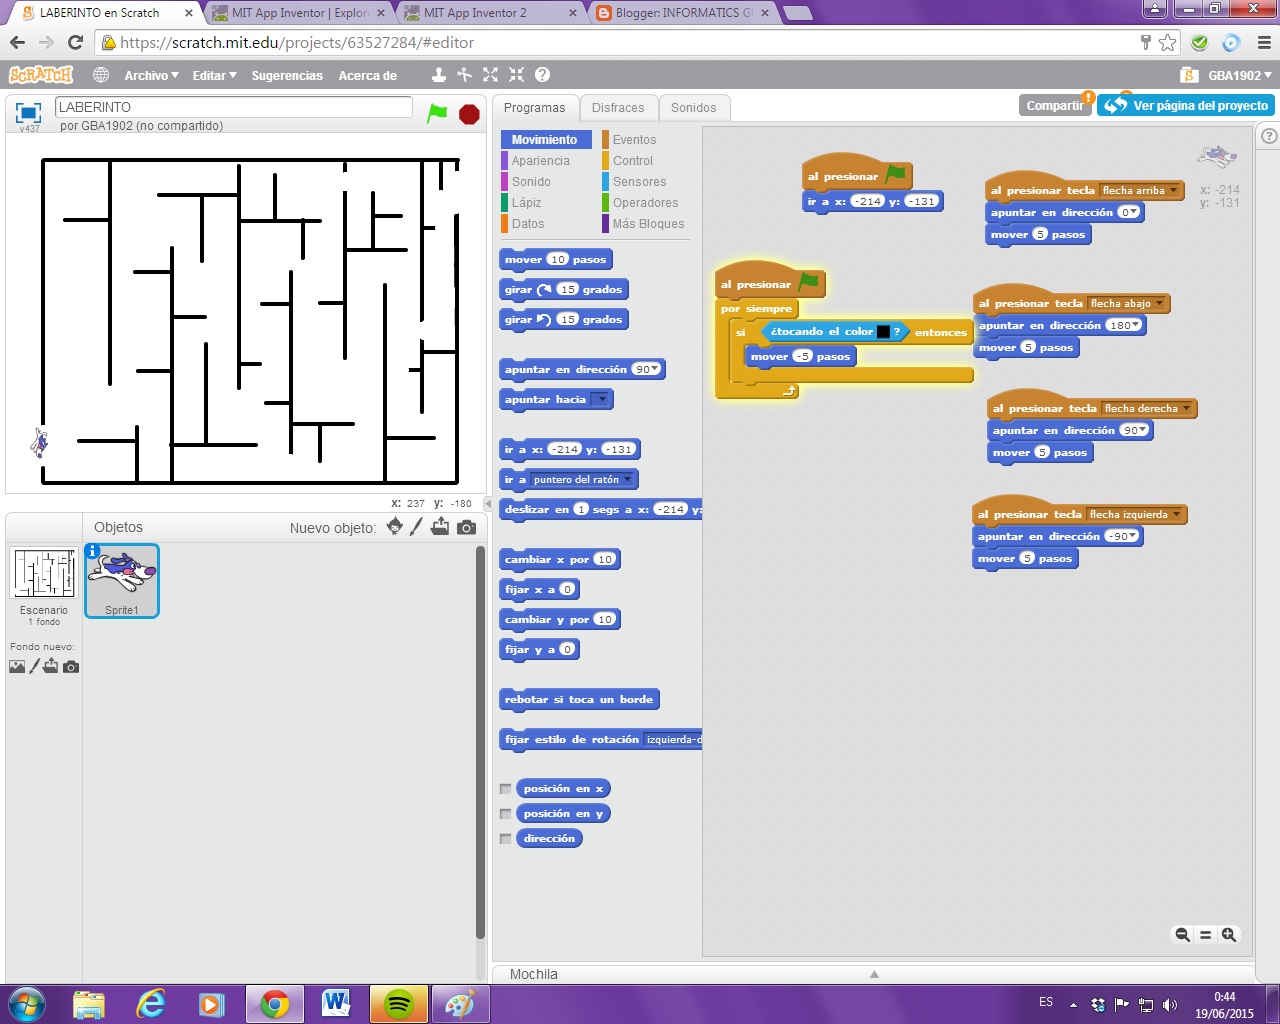Switch to the Disfraces tab

[x=618, y=108]
